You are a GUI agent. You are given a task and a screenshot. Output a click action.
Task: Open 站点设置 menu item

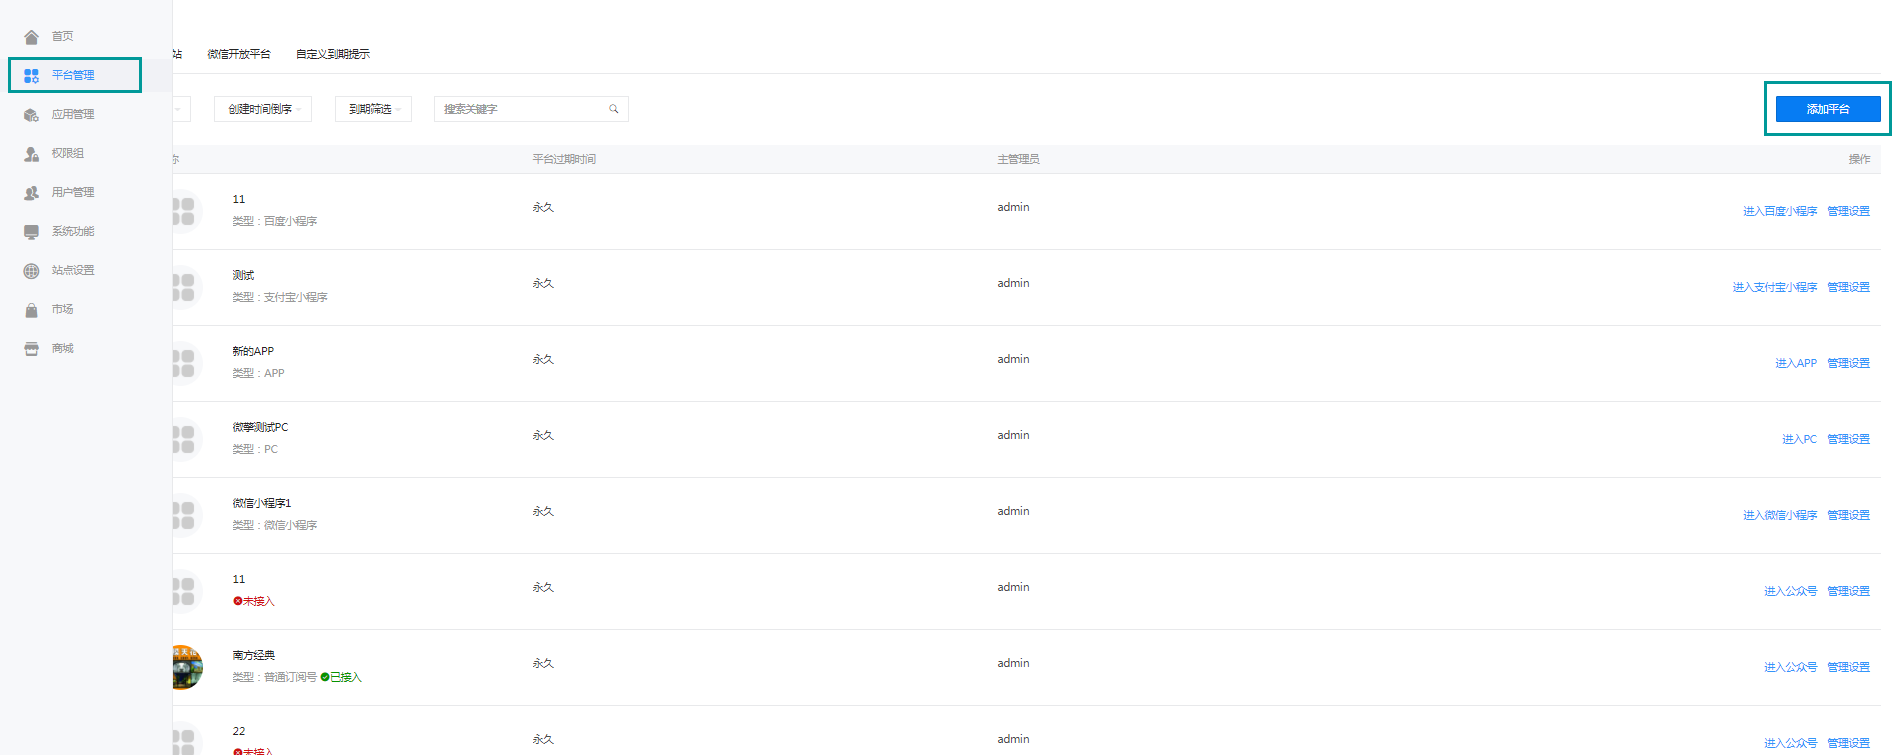[x=73, y=270]
